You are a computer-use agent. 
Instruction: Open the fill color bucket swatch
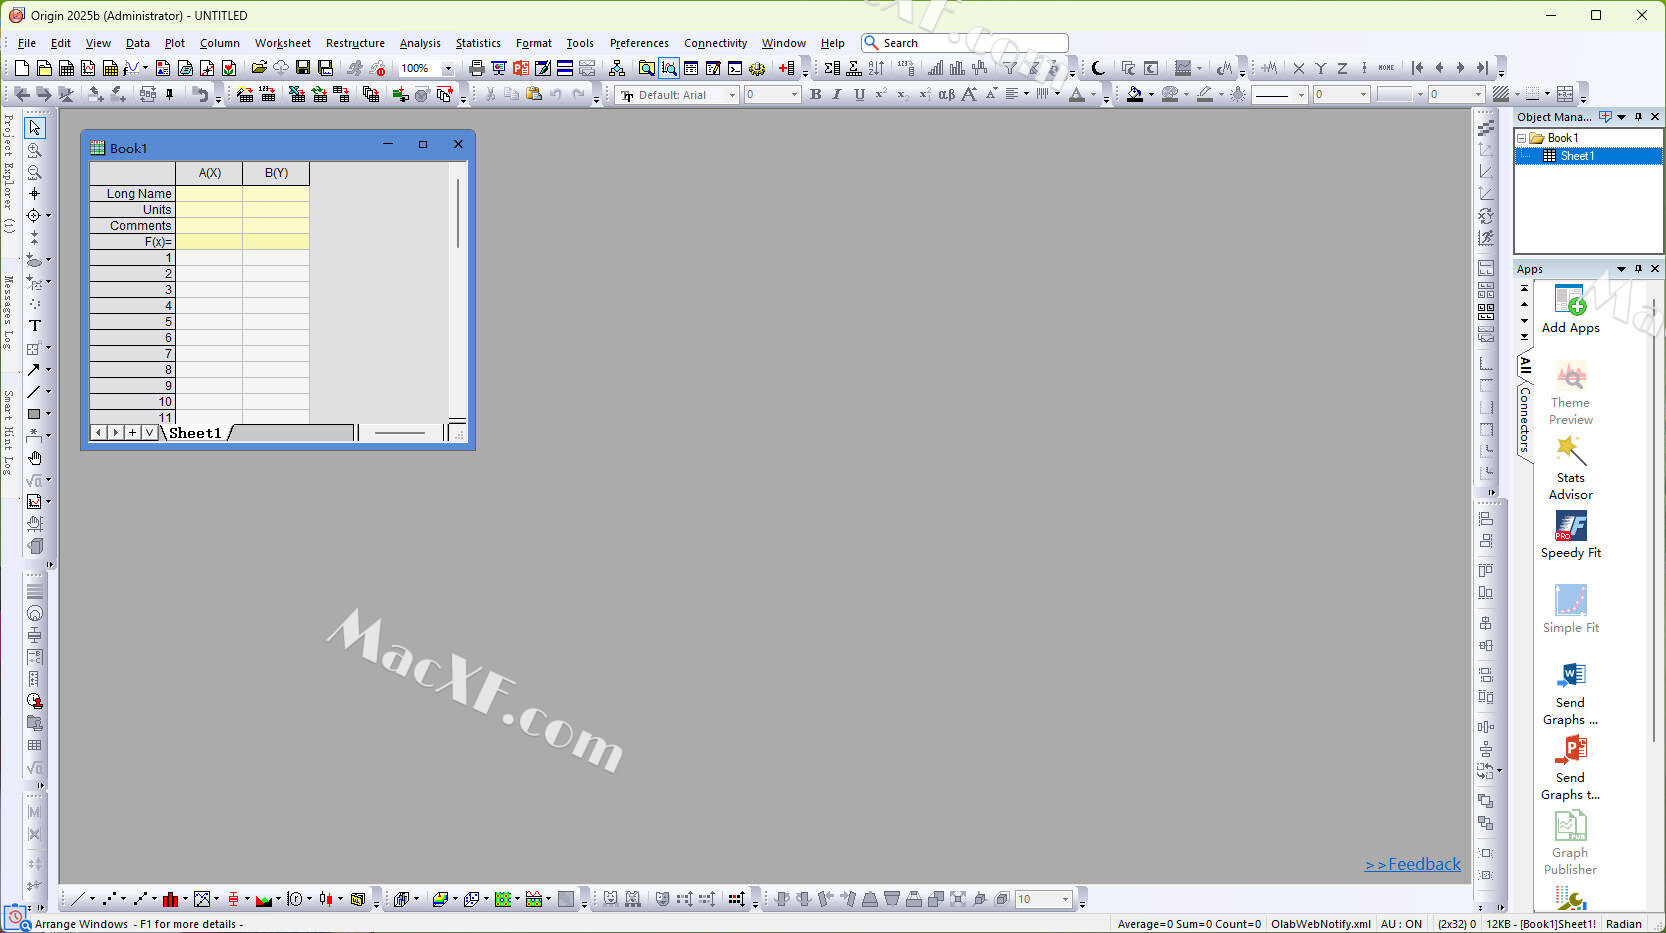coord(1135,95)
